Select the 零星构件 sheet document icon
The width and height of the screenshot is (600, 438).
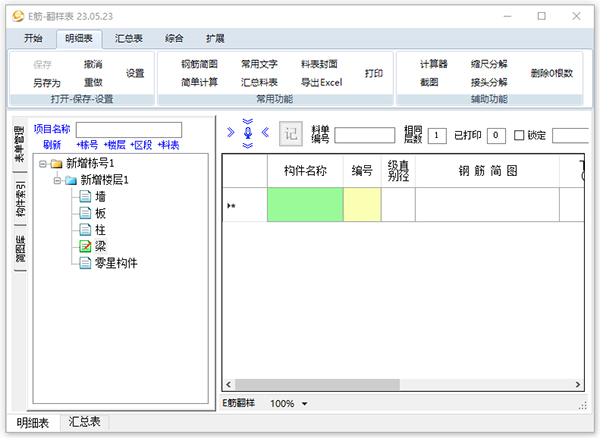(x=85, y=263)
